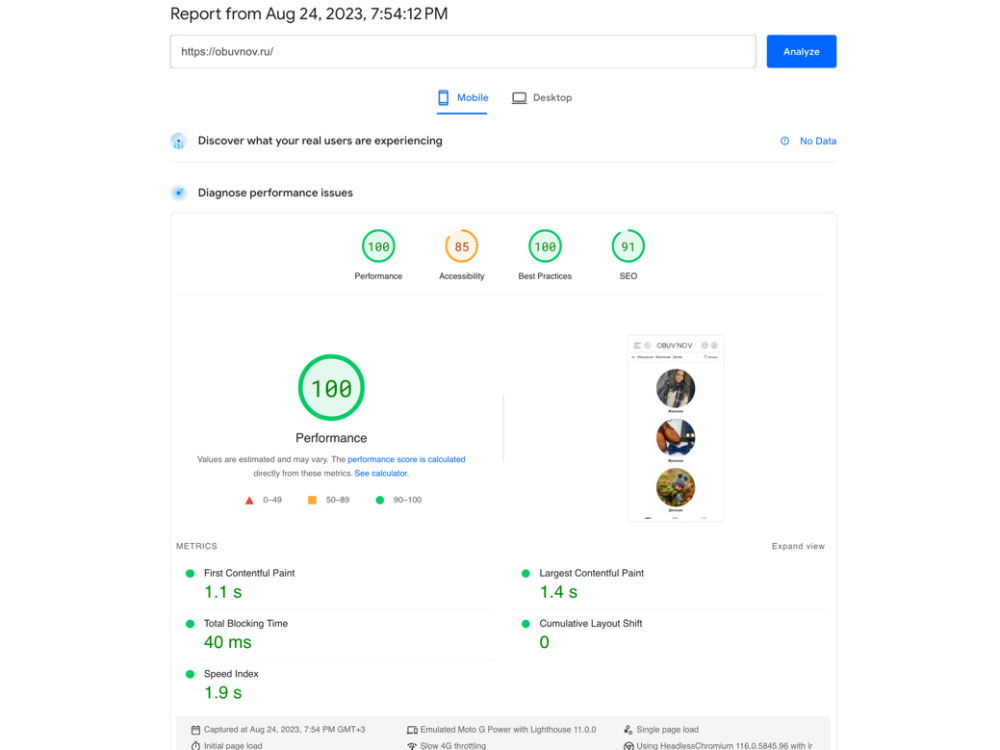Click the Chromium icon by Using HeadlessChromium

point(628,746)
